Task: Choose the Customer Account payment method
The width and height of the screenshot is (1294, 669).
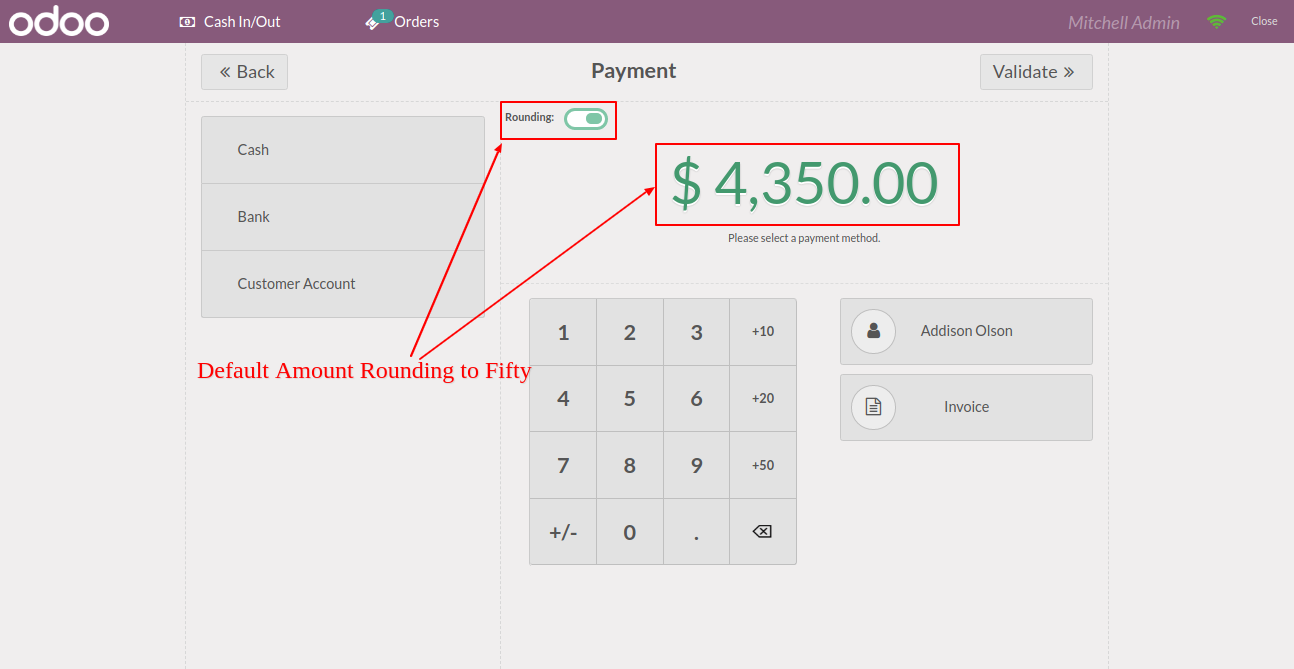Action: point(342,284)
